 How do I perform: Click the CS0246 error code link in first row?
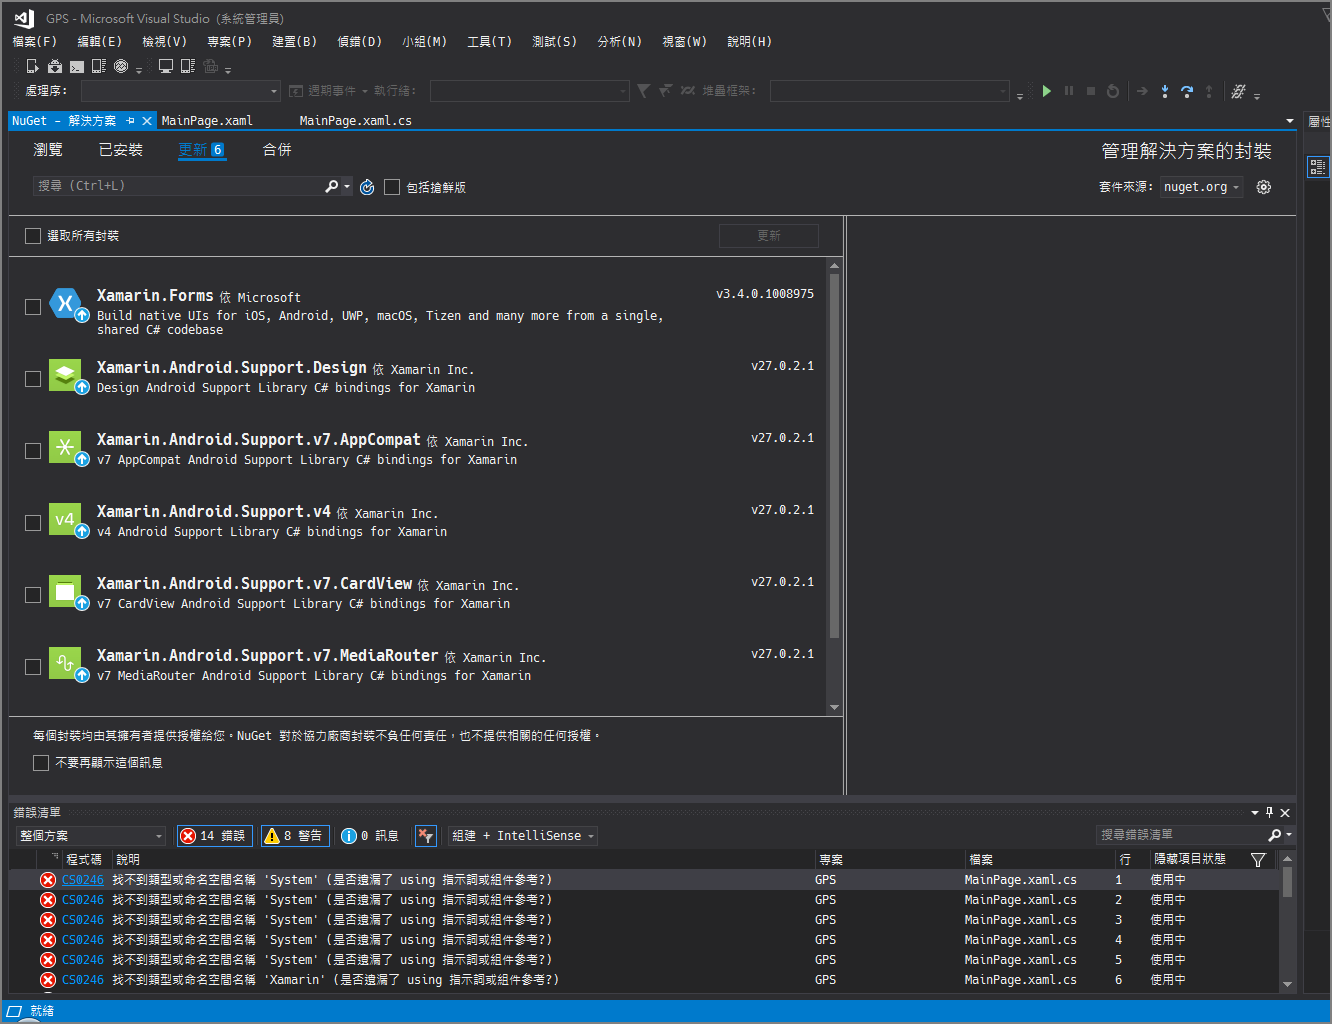click(83, 880)
